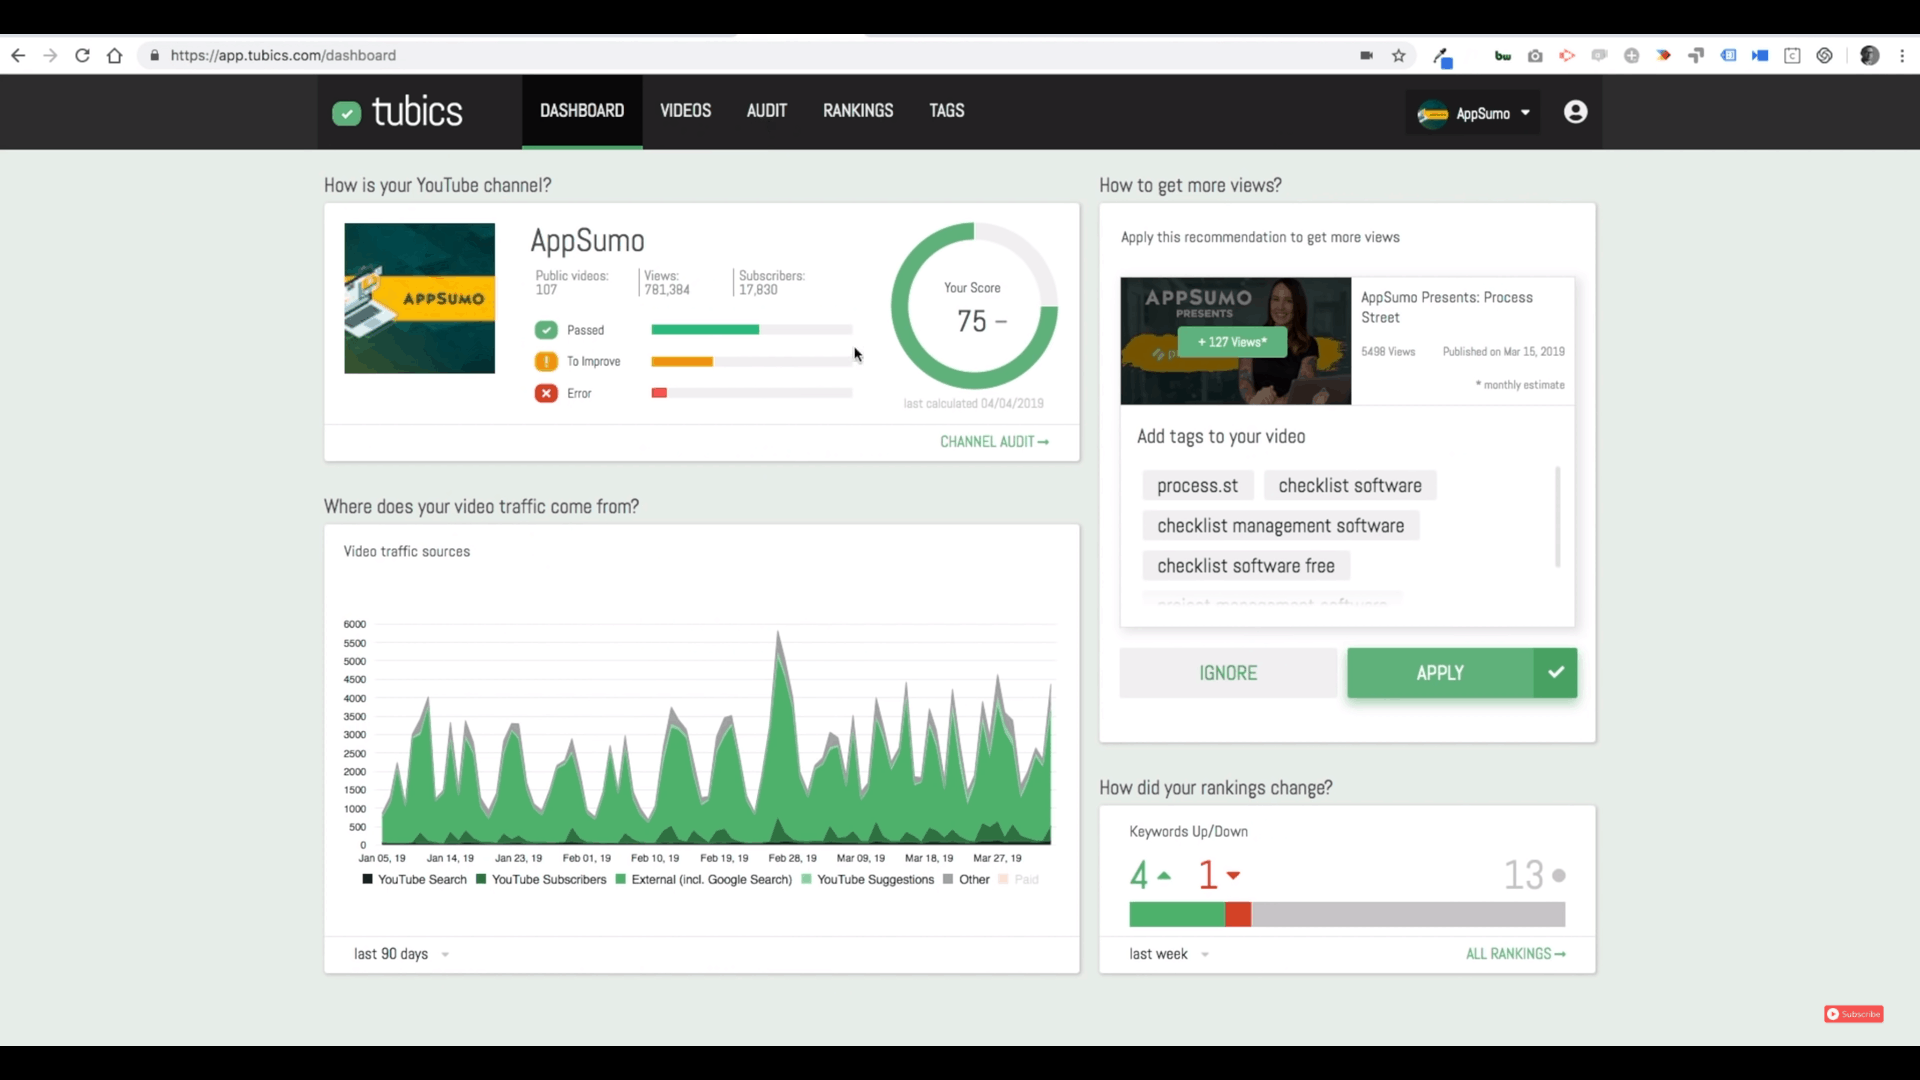
Task: Toggle YouTube Search legend item
Action: 414,880
